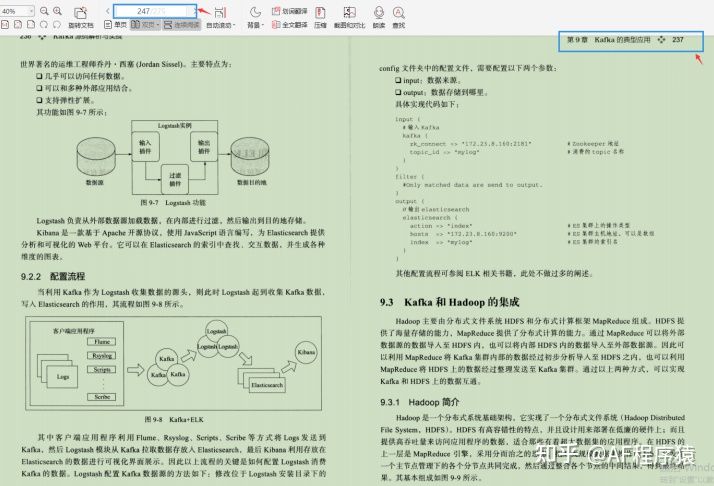
Task: Click the heading 9.3.1 Hadoop 简介
Action: [419, 402]
